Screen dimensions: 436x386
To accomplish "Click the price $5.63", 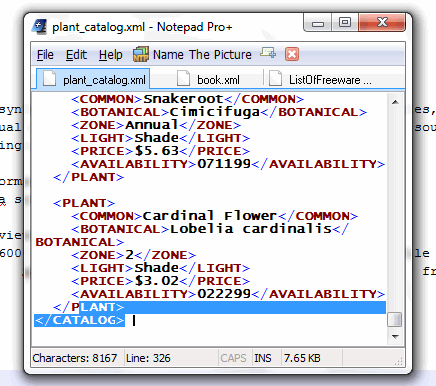I will point(157,151).
